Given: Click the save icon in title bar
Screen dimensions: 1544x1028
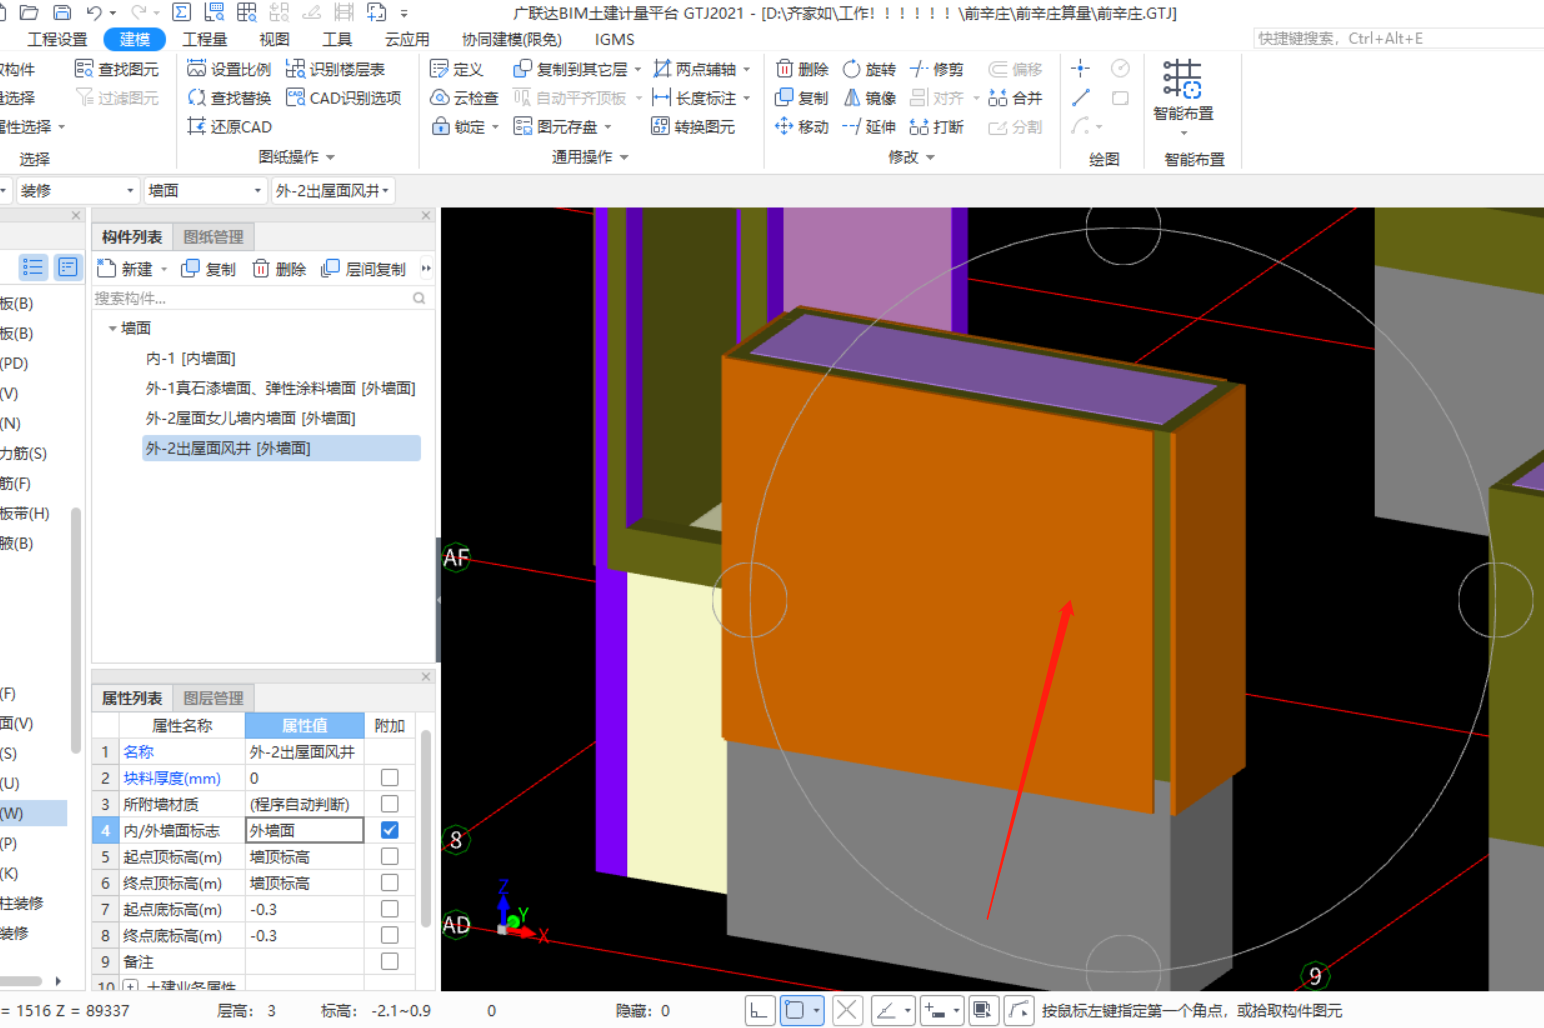Looking at the screenshot, I should pos(62,13).
